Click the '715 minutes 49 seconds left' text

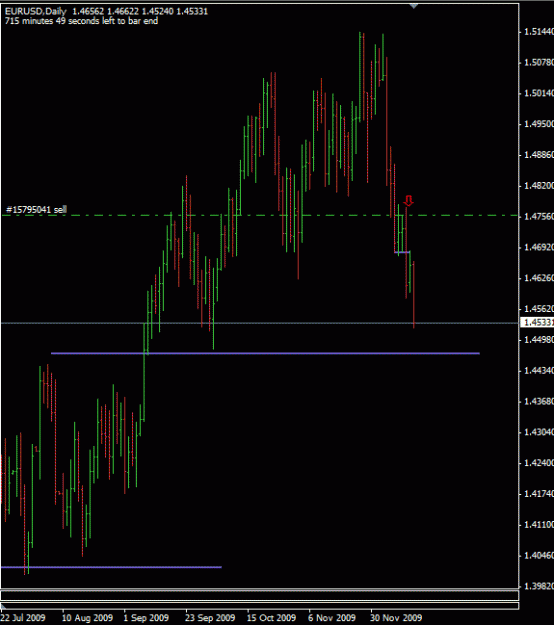(x=81, y=21)
